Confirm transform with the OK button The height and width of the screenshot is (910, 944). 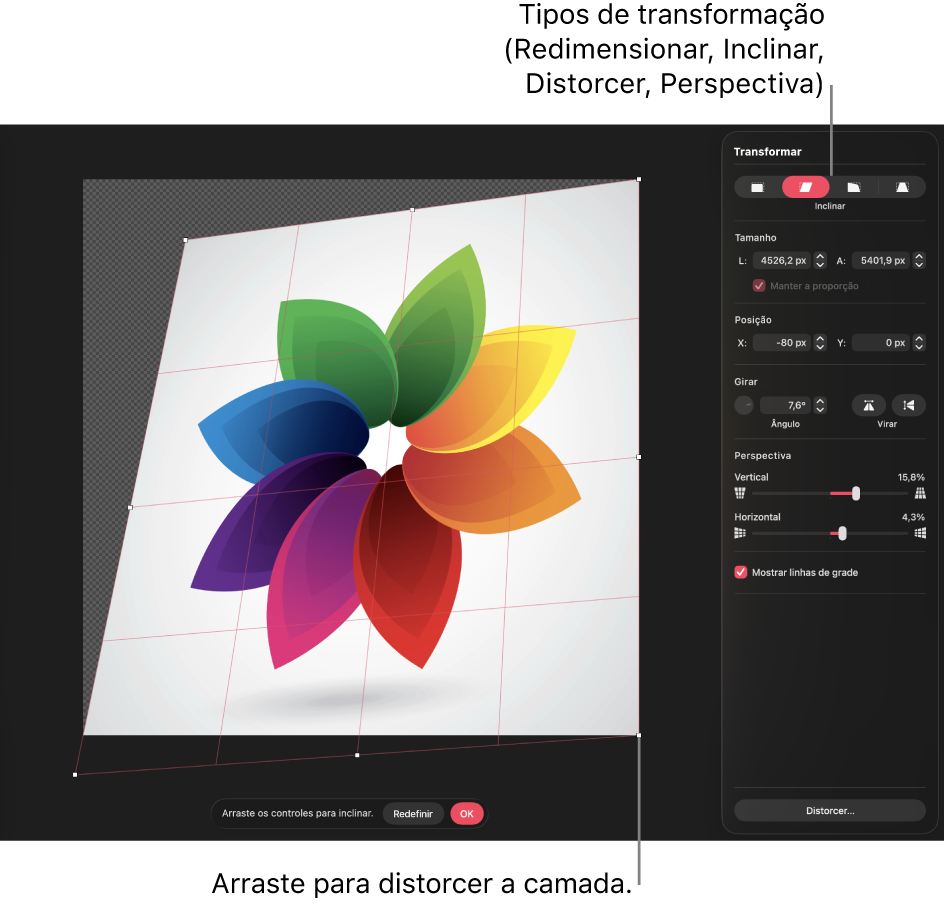click(x=467, y=814)
